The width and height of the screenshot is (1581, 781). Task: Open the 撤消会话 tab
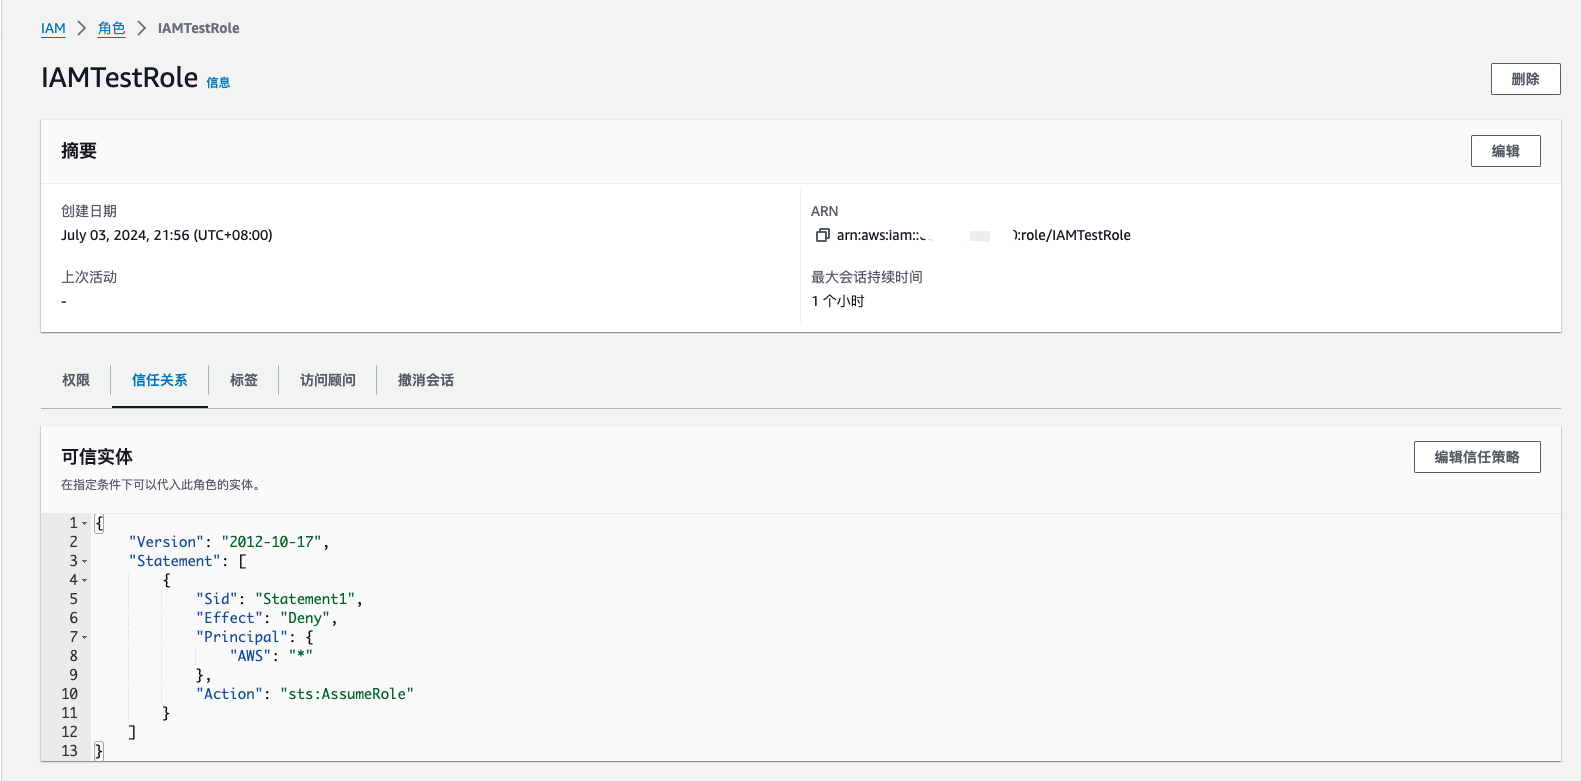point(426,380)
